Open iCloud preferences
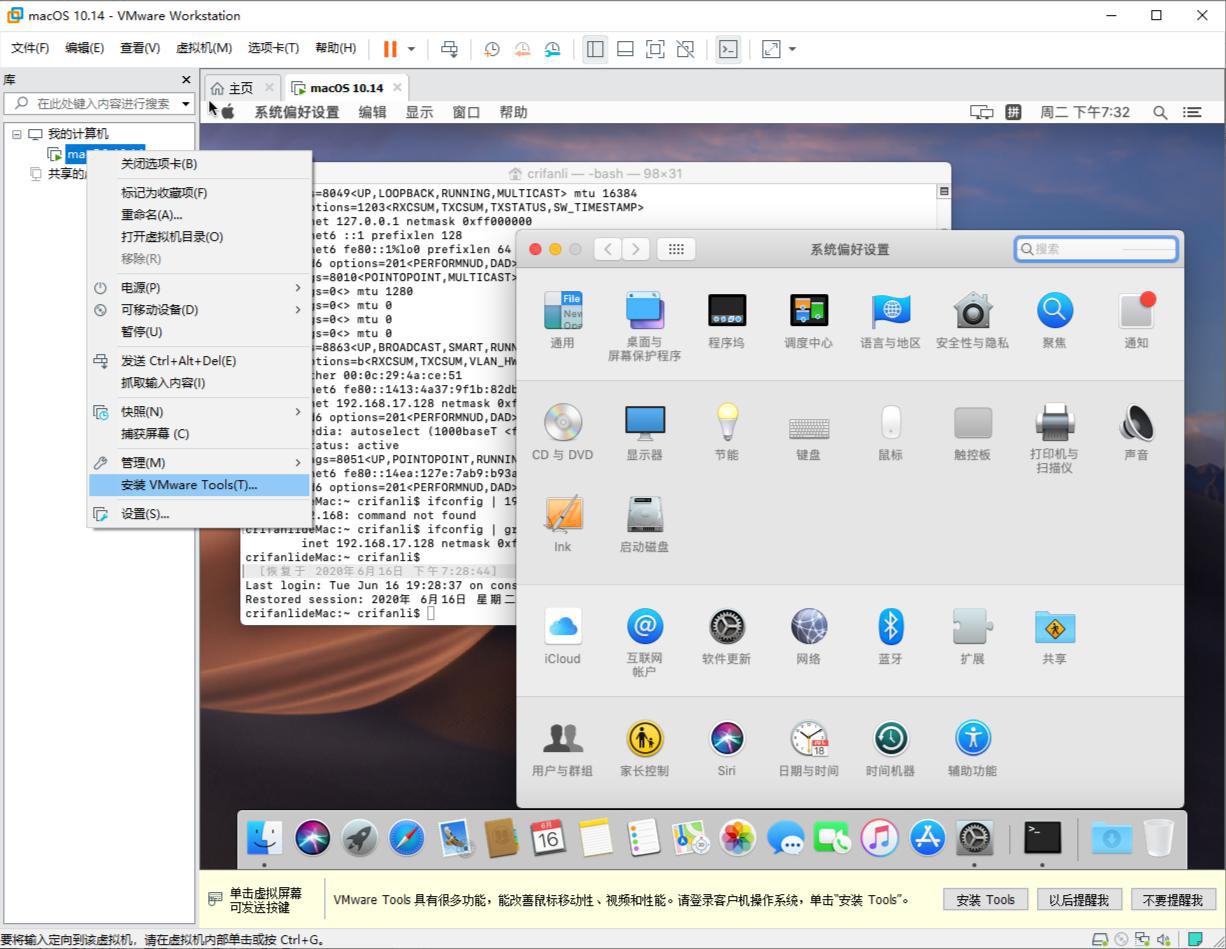The image size is (1226, 949). (x=562, y=627)
